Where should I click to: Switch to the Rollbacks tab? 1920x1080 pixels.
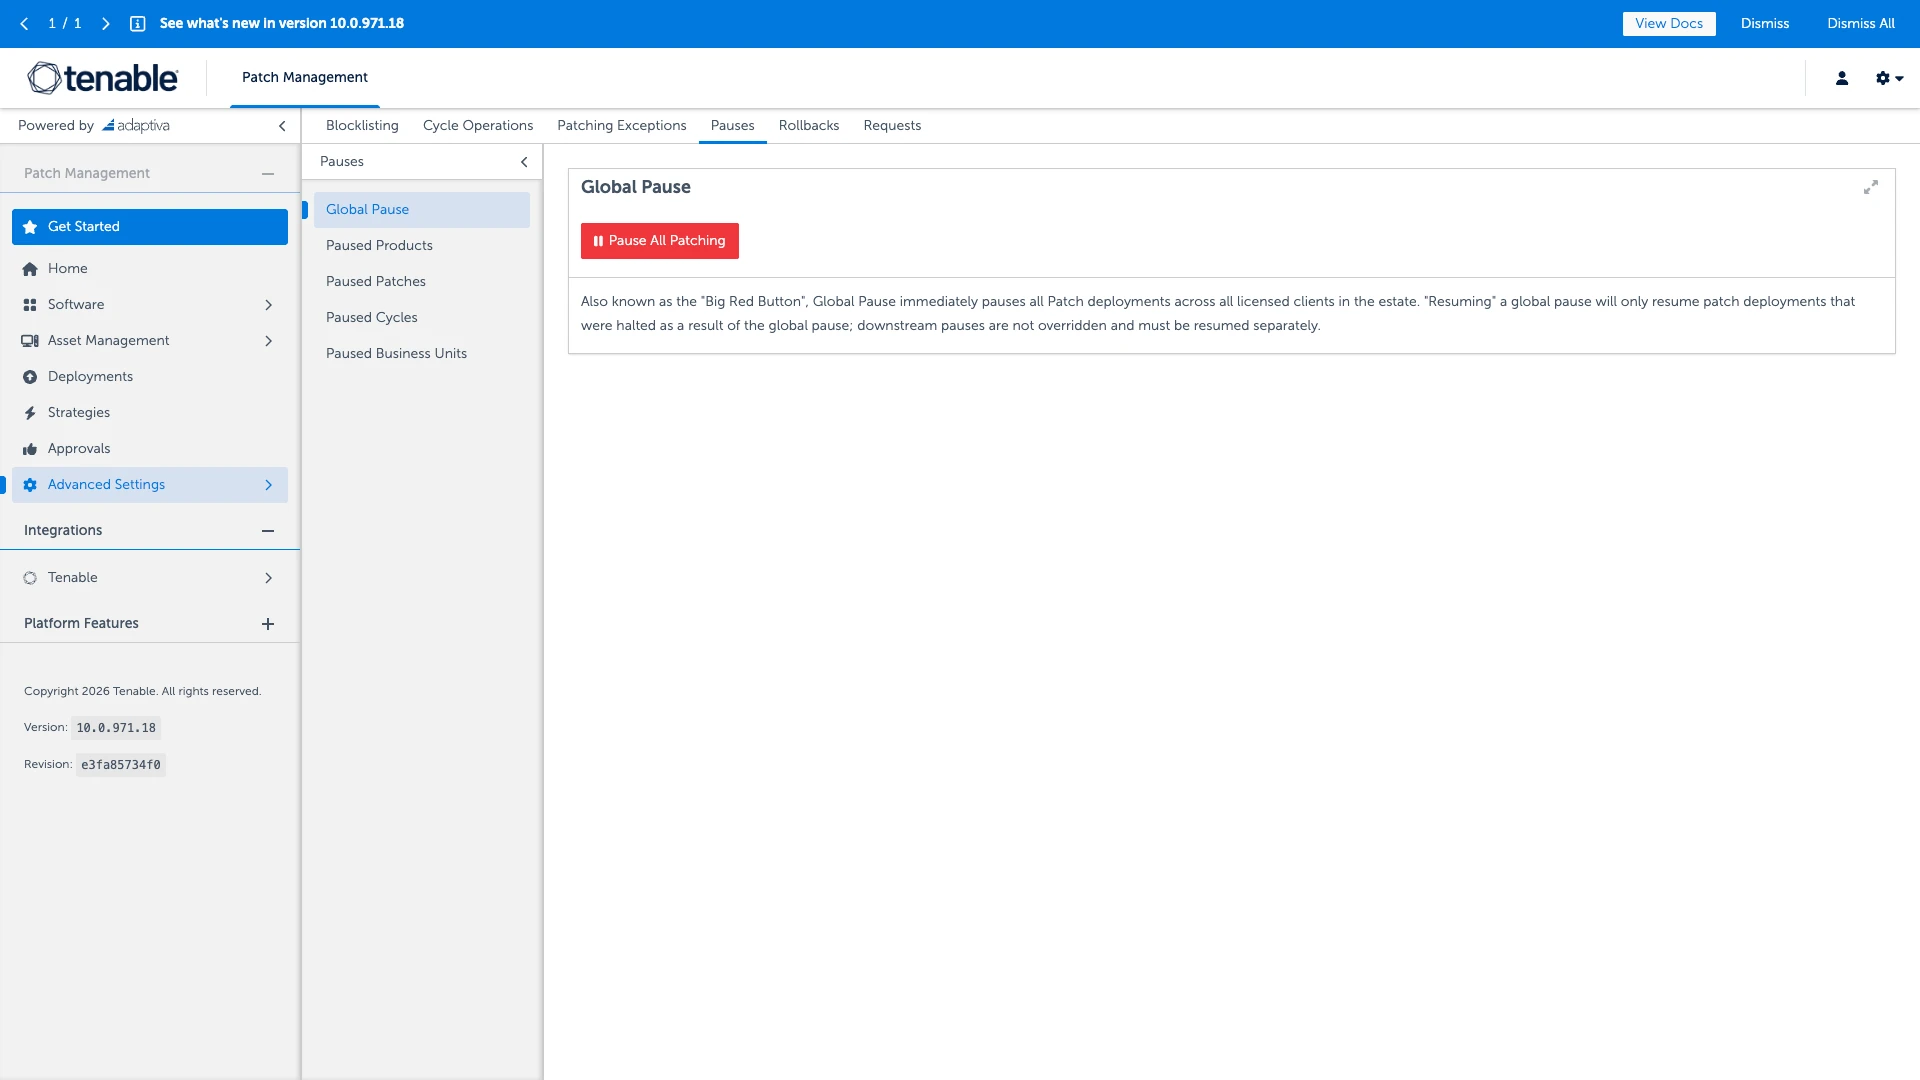tap(809, 126)
